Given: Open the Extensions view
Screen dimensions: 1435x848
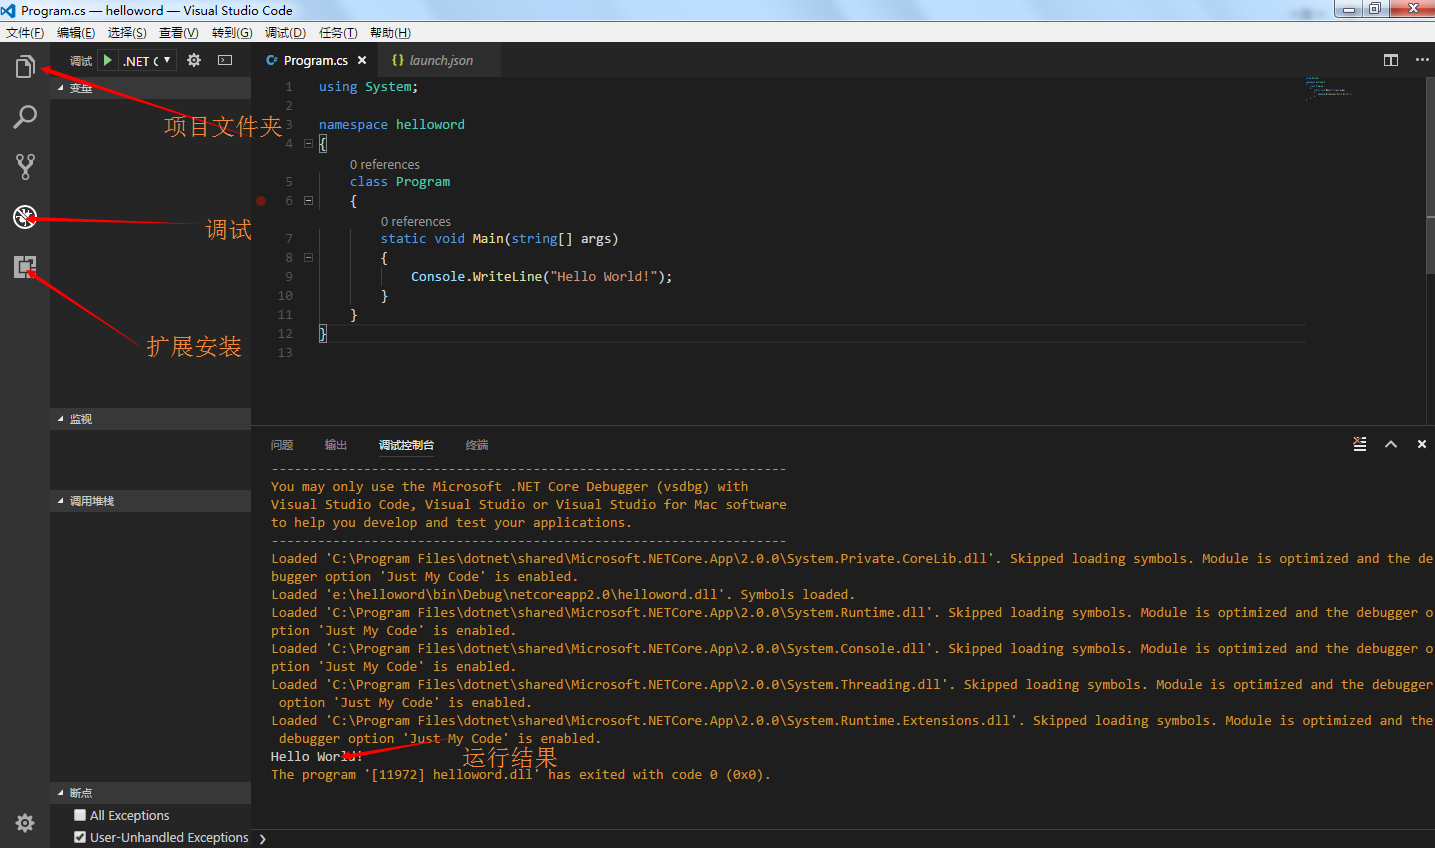Looking at the screenshot, I should point(25,267).
